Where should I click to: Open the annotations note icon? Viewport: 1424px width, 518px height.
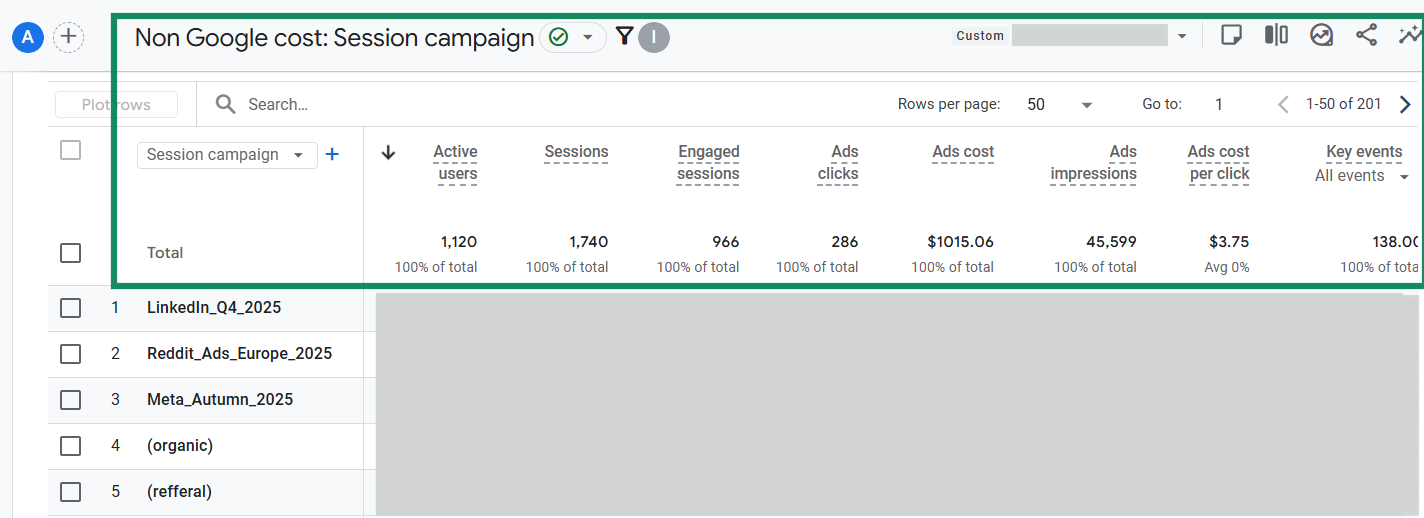tap(1232, 35)
